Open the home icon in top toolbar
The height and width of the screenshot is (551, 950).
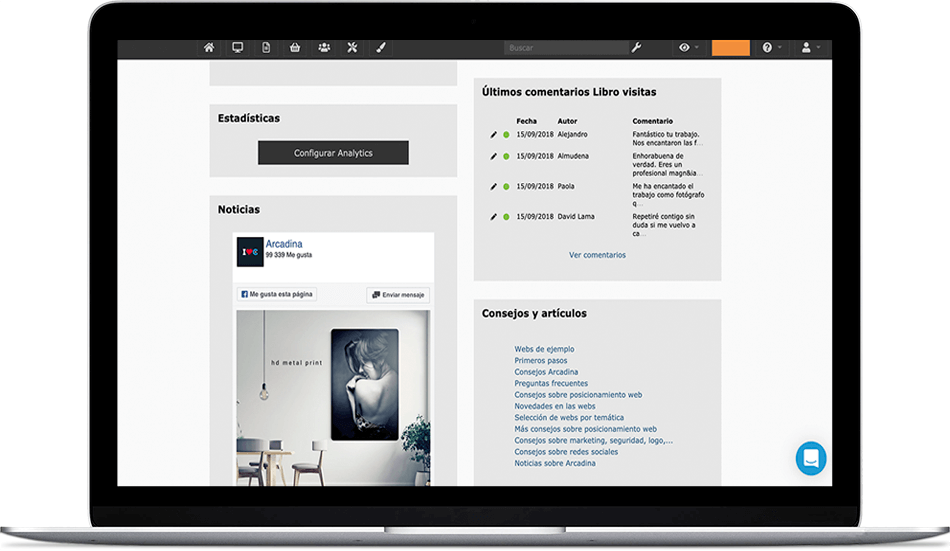(208, 47)
